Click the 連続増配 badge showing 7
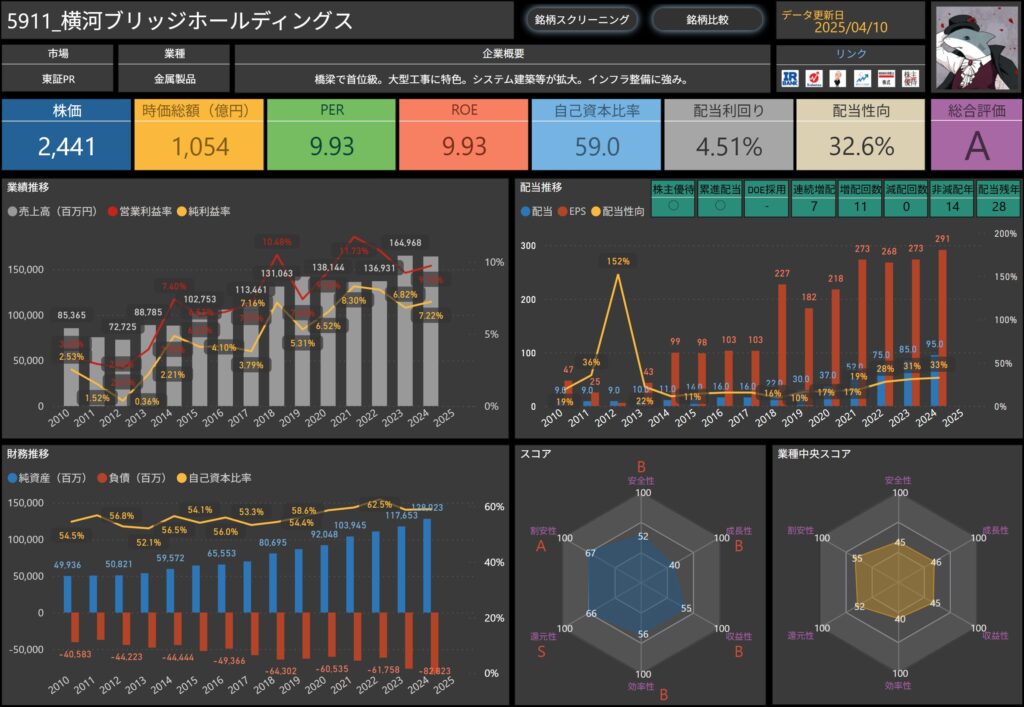The height and width of the screenshot is (707, 1024). (814, 196)
